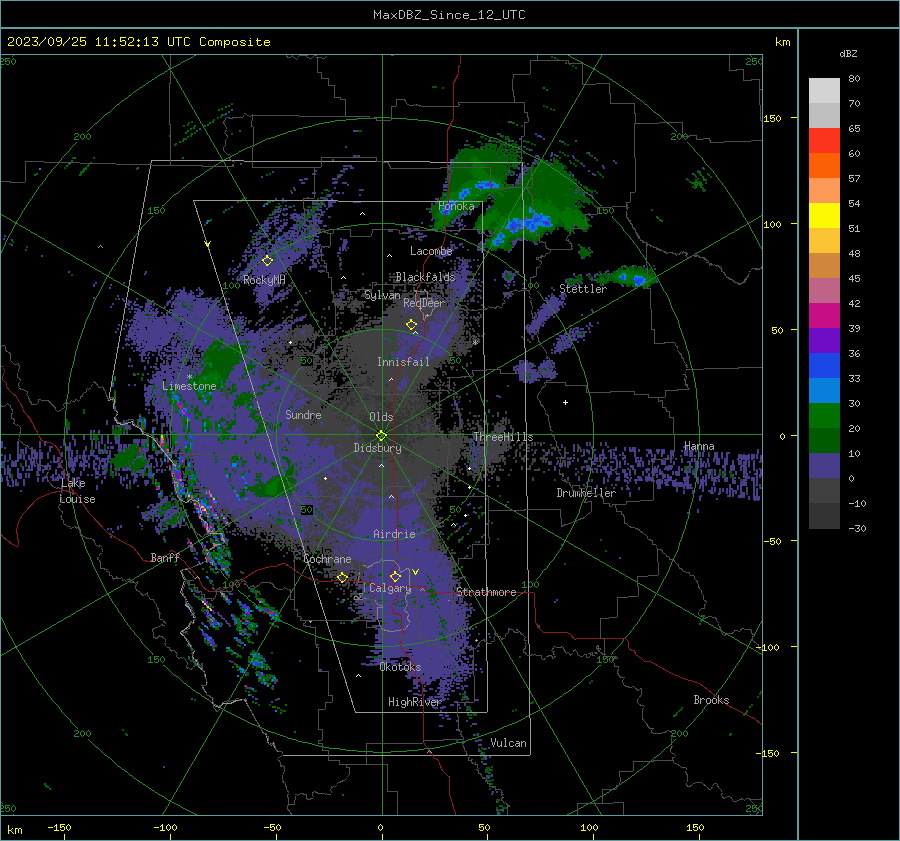Click the white plus marker north of Drumheller
This screenshot has width=900, height=841.
pos(565,402)
